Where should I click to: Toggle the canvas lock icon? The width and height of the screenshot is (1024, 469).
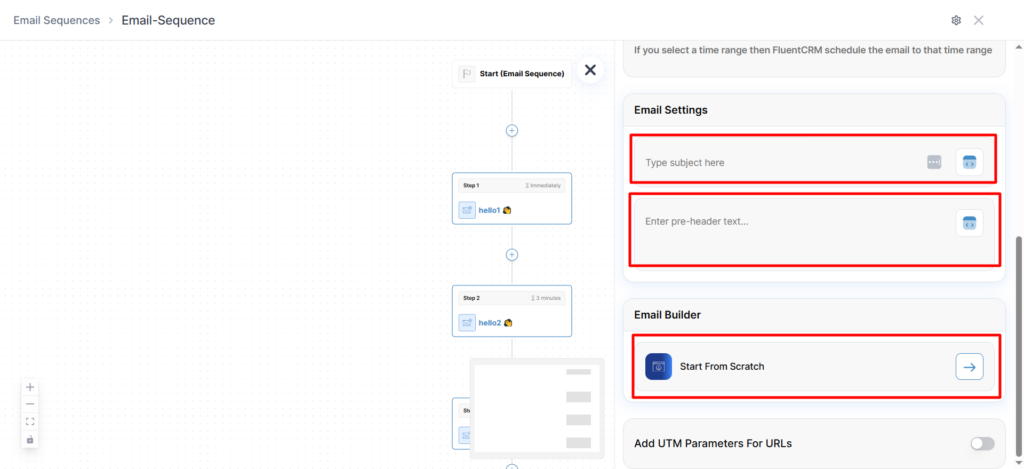[30, 439]
